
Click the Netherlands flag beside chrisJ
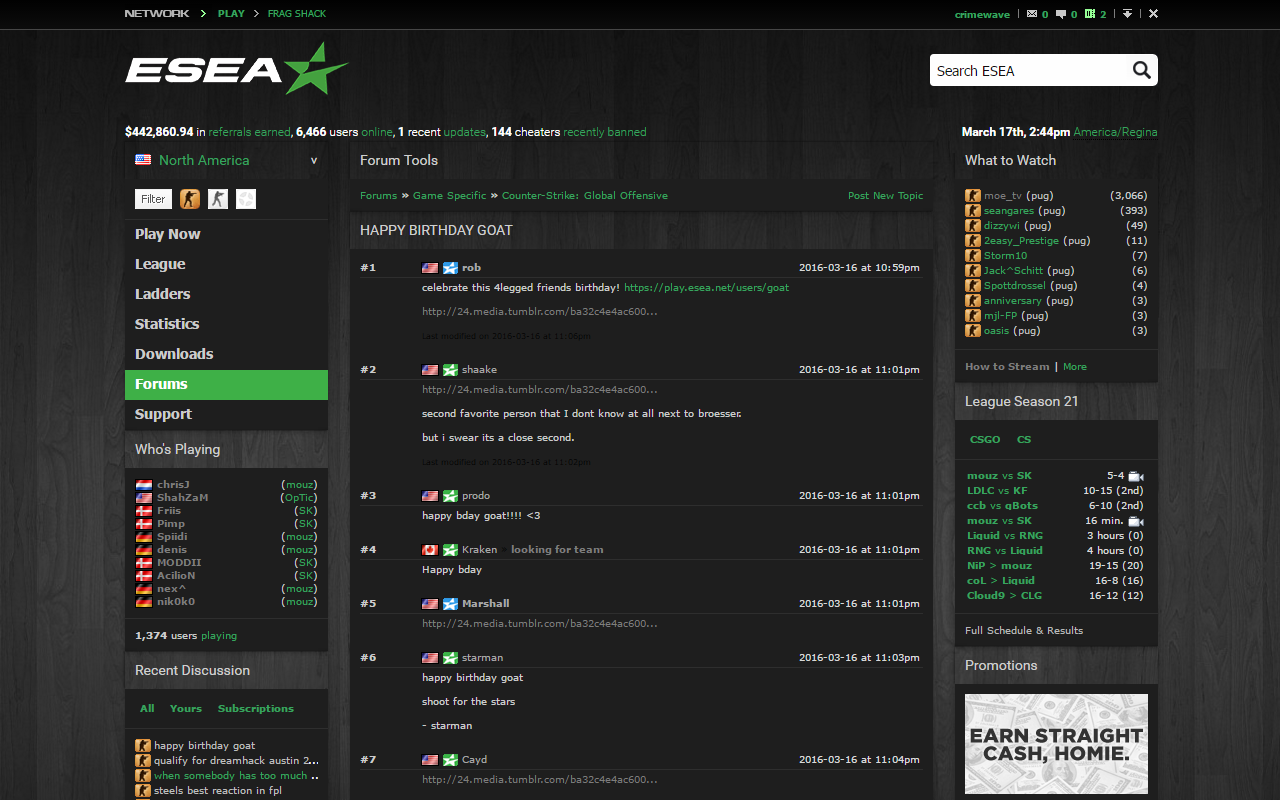point(144,485)
